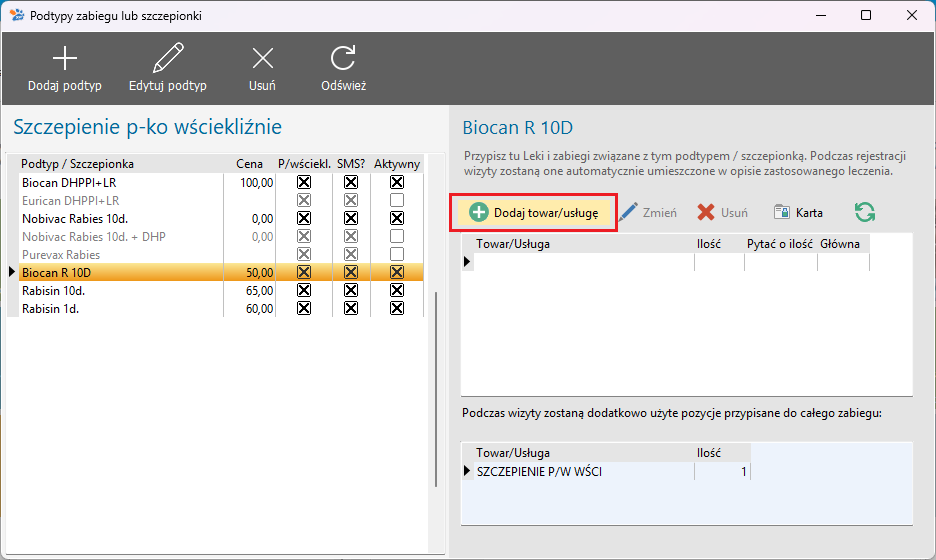Click the SMS? column header

[x=351, y=164]
